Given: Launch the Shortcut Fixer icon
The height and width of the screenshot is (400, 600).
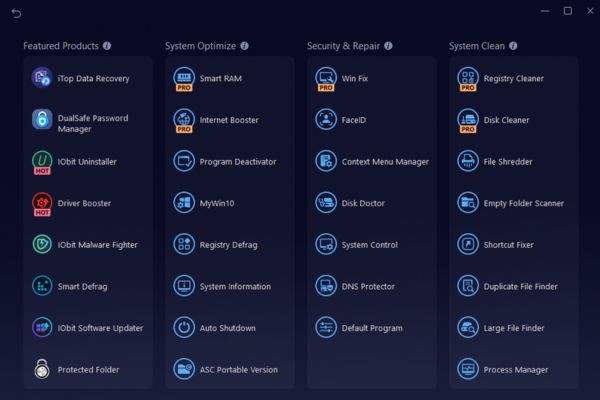Looking at the screenshot, I should coord(468,244).
